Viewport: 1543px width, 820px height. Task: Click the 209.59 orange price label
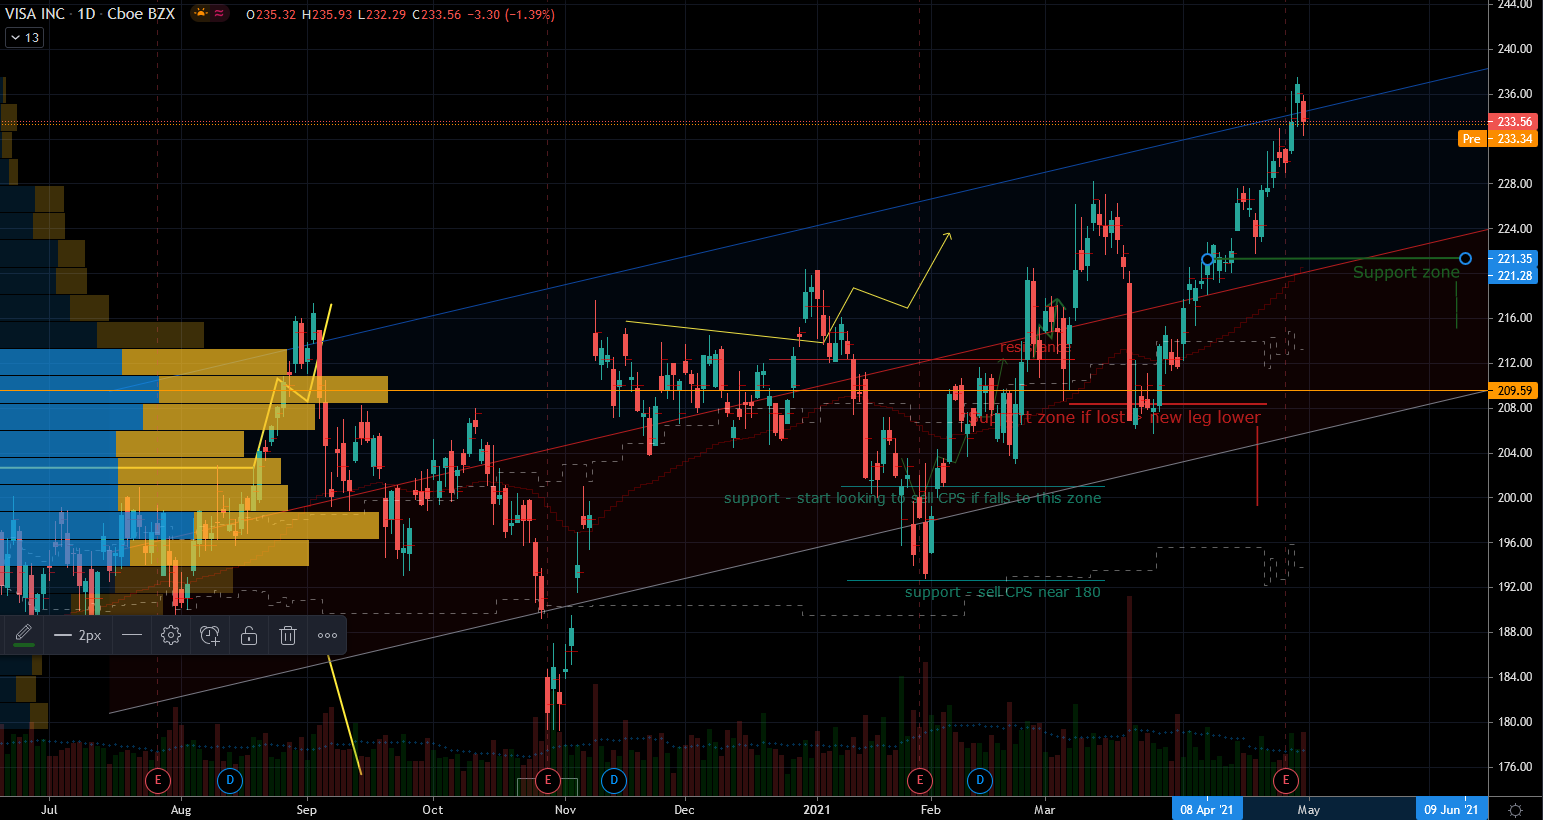(1515, 391)
